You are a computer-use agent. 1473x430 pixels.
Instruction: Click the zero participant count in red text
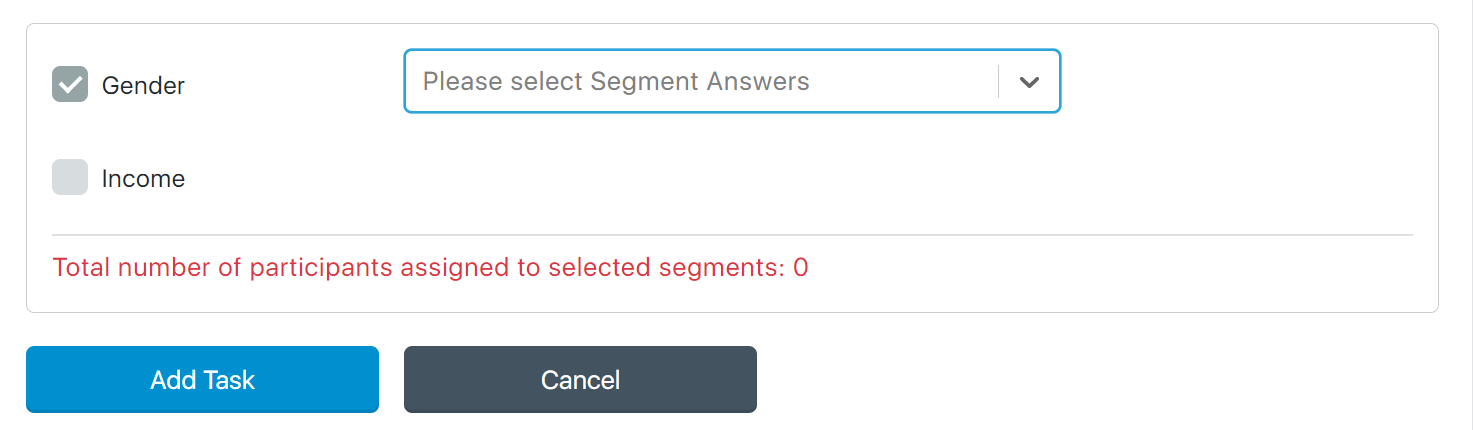pos(800,268)
